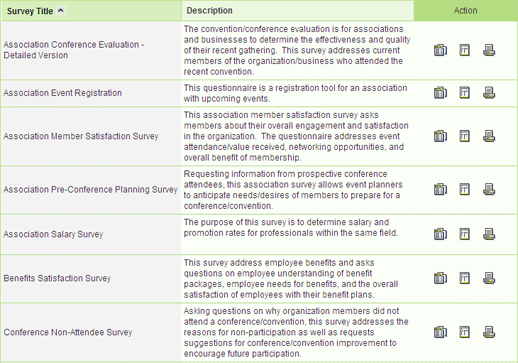Copy the Association Conference Evaluation survey
The image size is (518, 363).
(440, 50)
